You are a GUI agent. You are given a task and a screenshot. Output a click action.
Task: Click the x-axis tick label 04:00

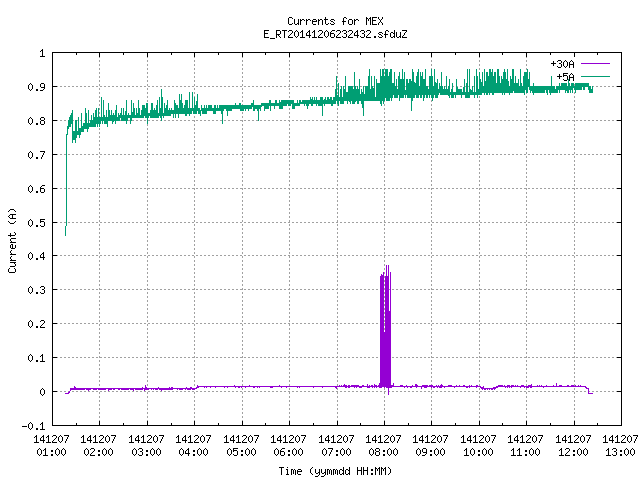click(193, 452)
